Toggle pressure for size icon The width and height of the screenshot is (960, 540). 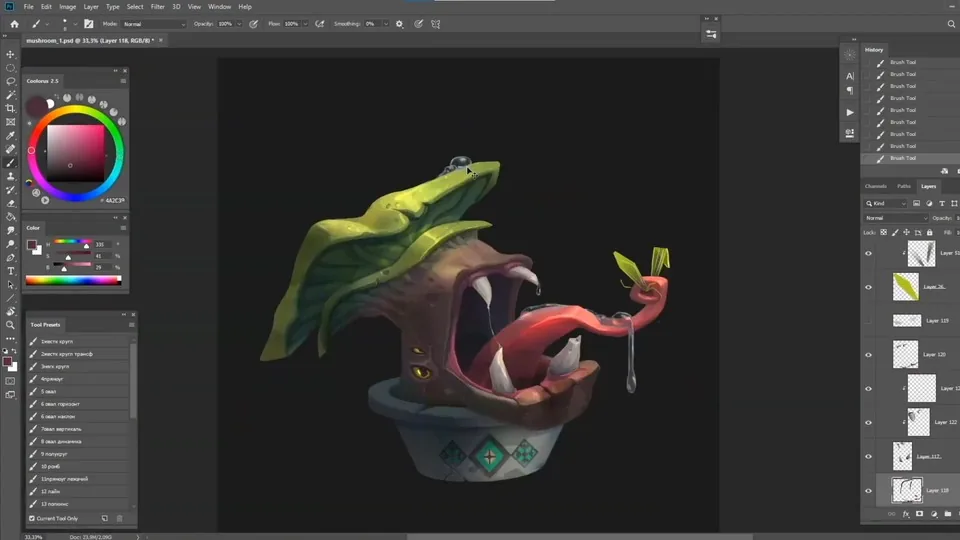[x=419, y=24]
